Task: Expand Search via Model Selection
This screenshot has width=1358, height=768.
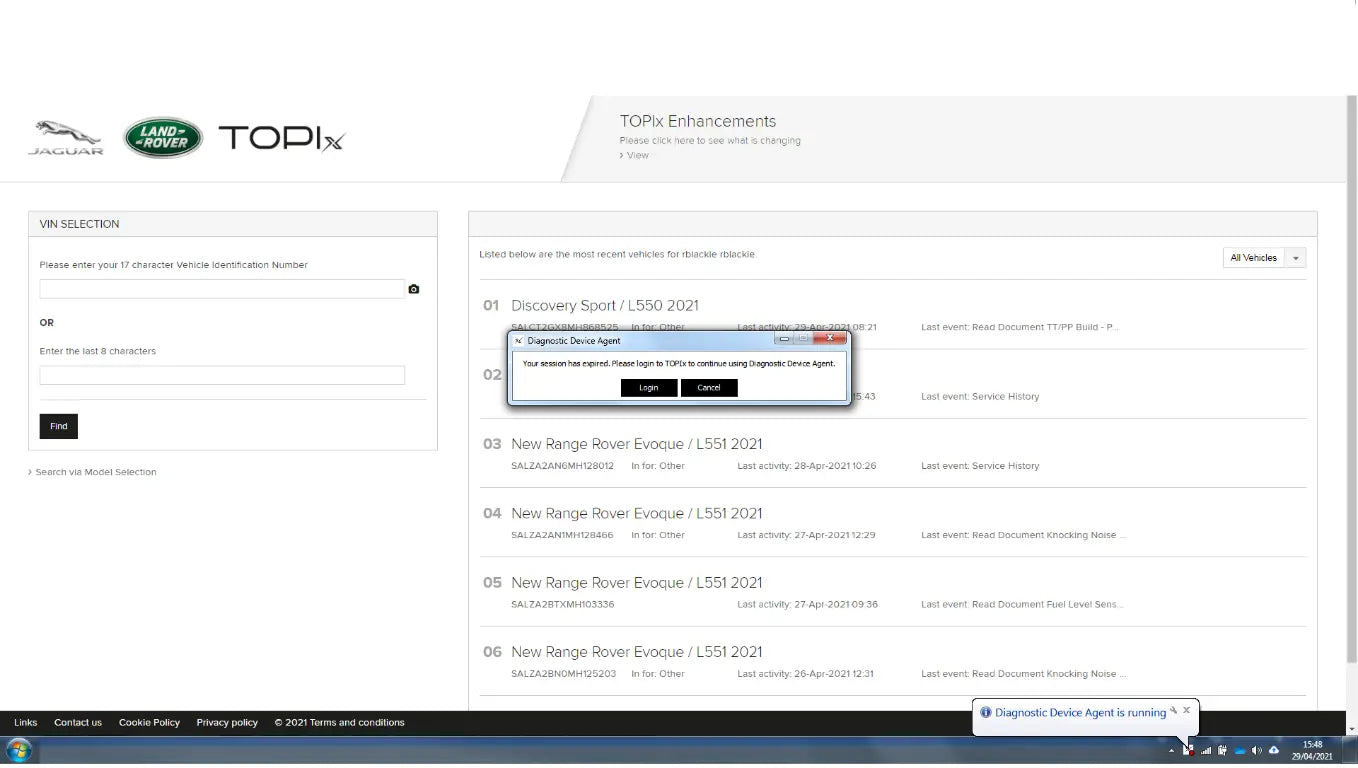Action: point(95,472)
